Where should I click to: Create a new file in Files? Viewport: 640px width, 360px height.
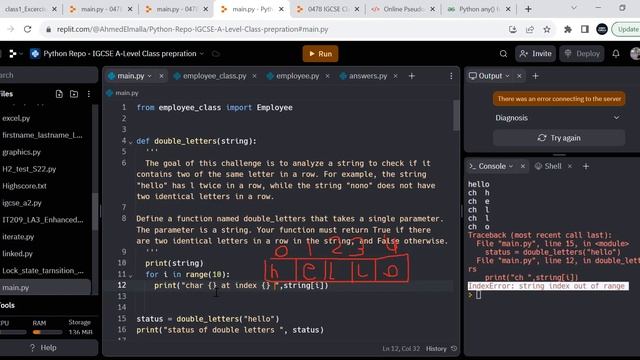point(59,94)
